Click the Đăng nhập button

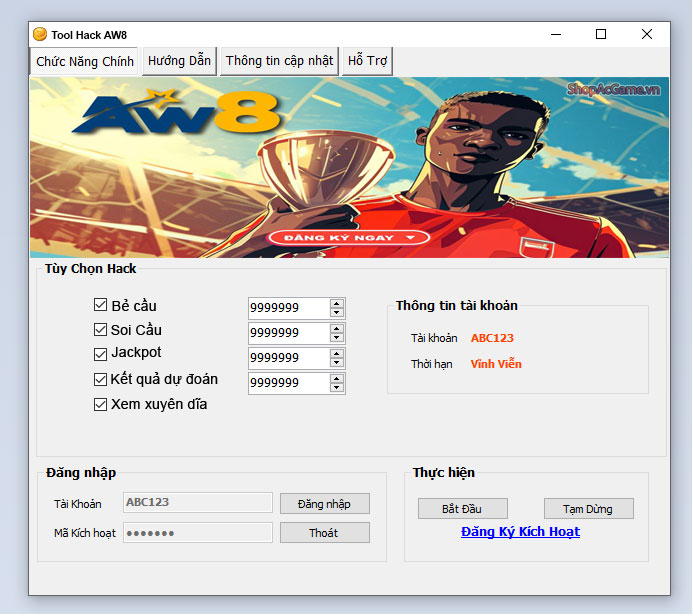(x=324, y=504)
